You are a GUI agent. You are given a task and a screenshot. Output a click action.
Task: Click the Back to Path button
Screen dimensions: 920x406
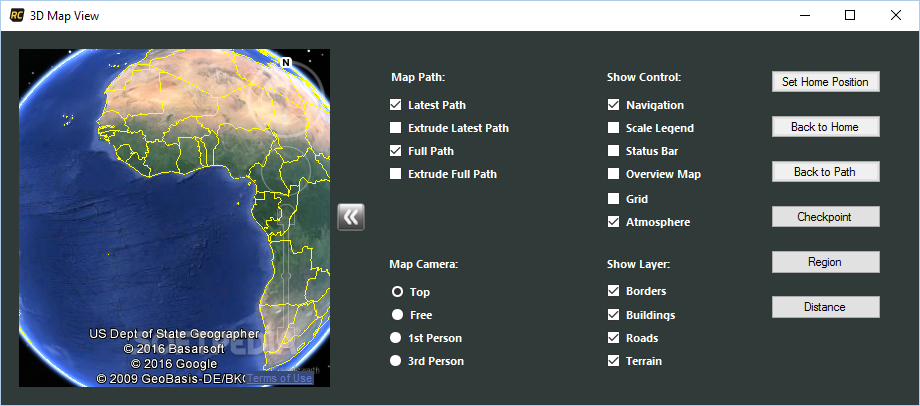(826, 172)
